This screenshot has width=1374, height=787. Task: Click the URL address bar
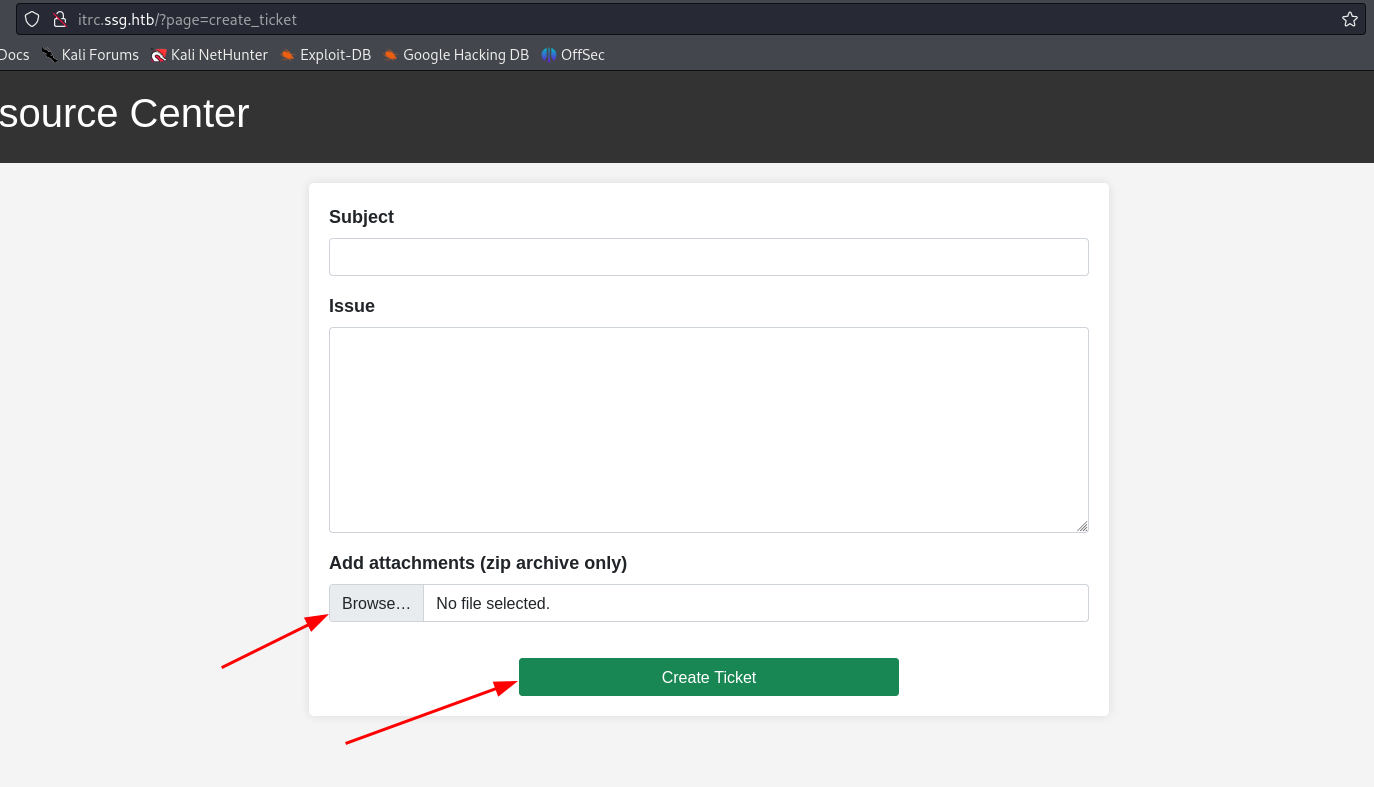click(x=700, y=19)
